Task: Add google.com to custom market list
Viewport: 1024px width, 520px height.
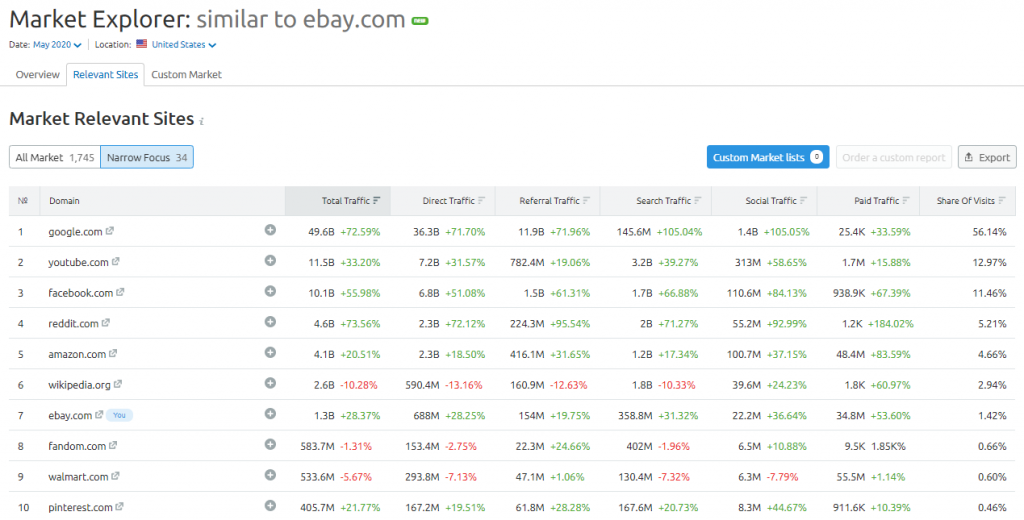Action: [x=270, y=230]
